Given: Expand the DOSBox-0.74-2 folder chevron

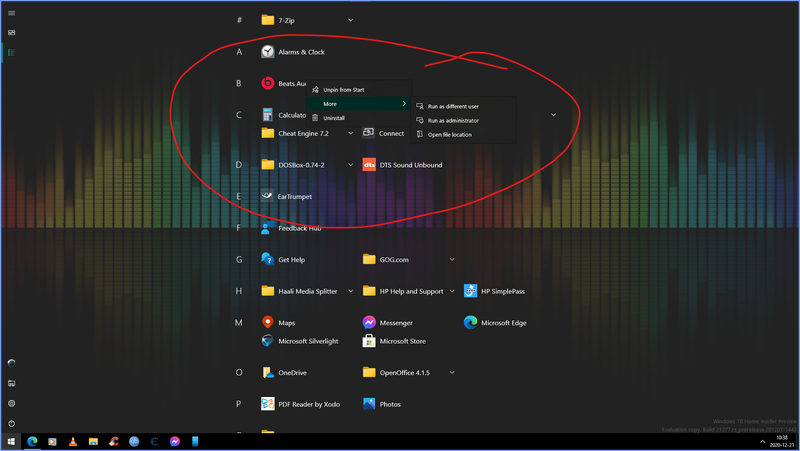Looking at the screenshot, I should [351, 165].
